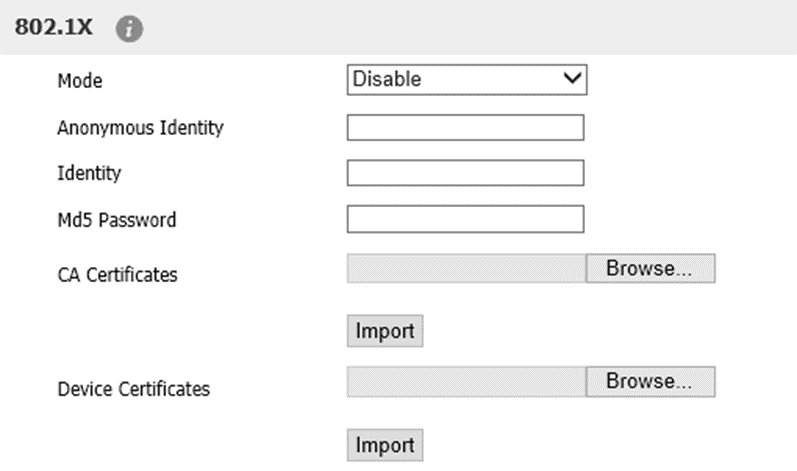This screenshot has height=471, width=797.
Task: Click the chevron arrow in Mode combo box
Action: [572, 79]
